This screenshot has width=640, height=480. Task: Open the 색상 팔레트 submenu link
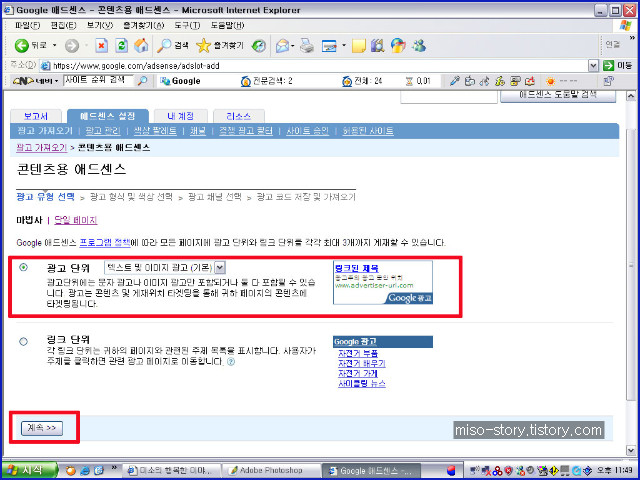tap(155, 131)
